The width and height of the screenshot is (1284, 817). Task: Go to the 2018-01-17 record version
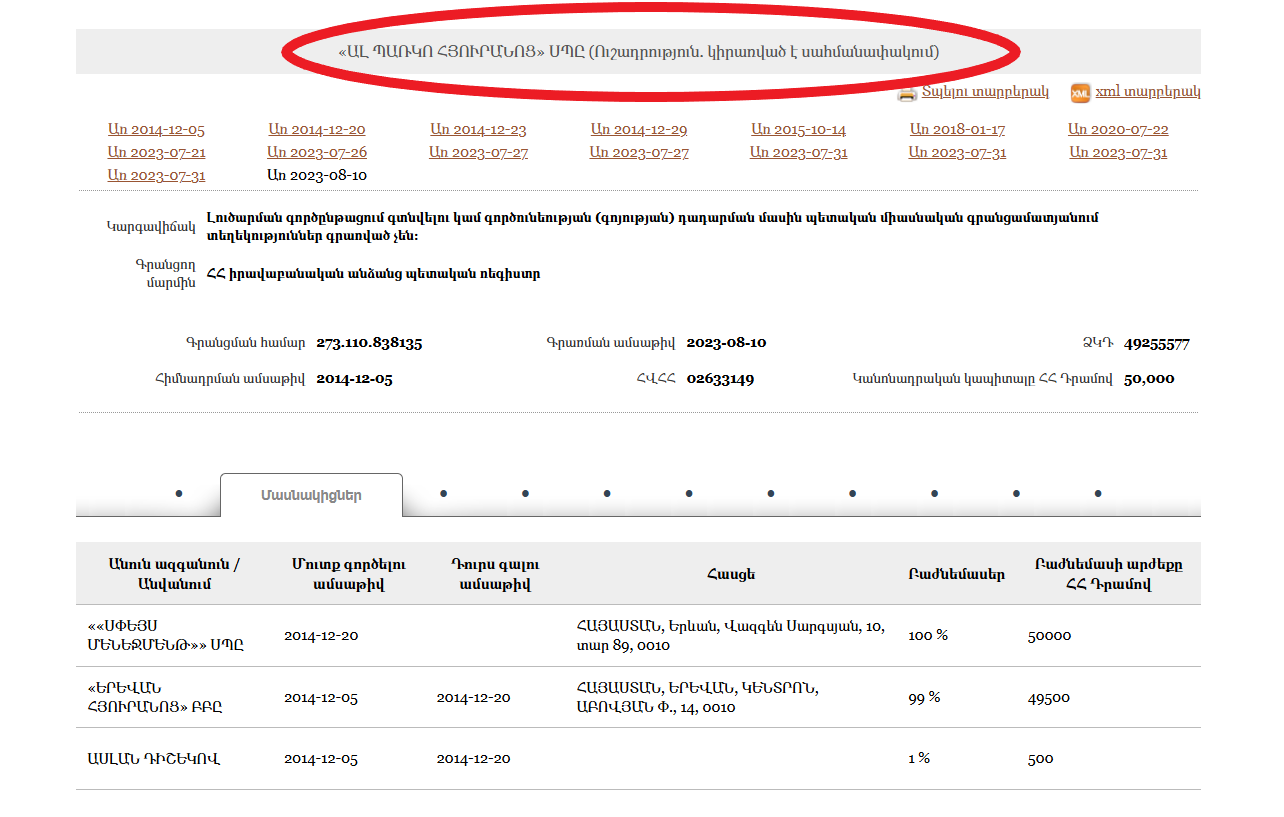tap(957, 130)
